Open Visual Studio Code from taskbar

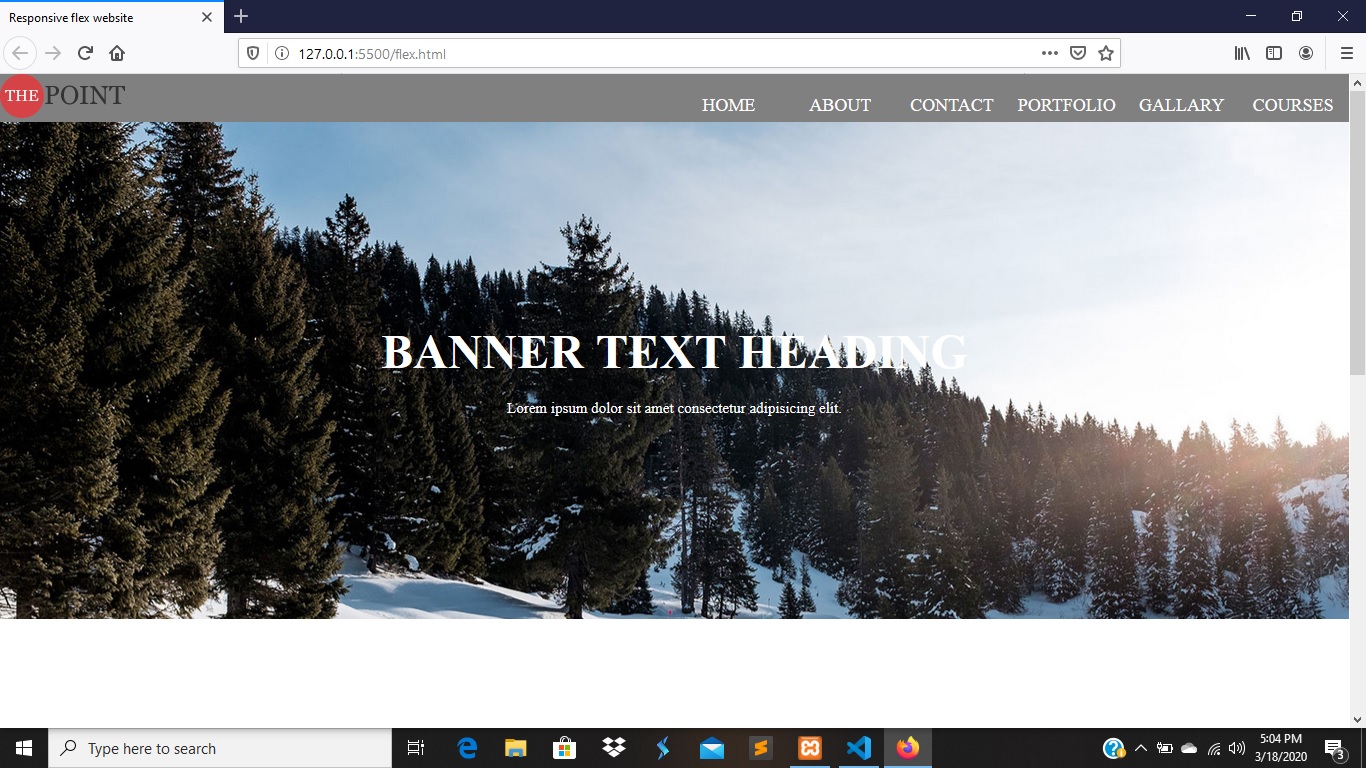(x=858, y=748)
